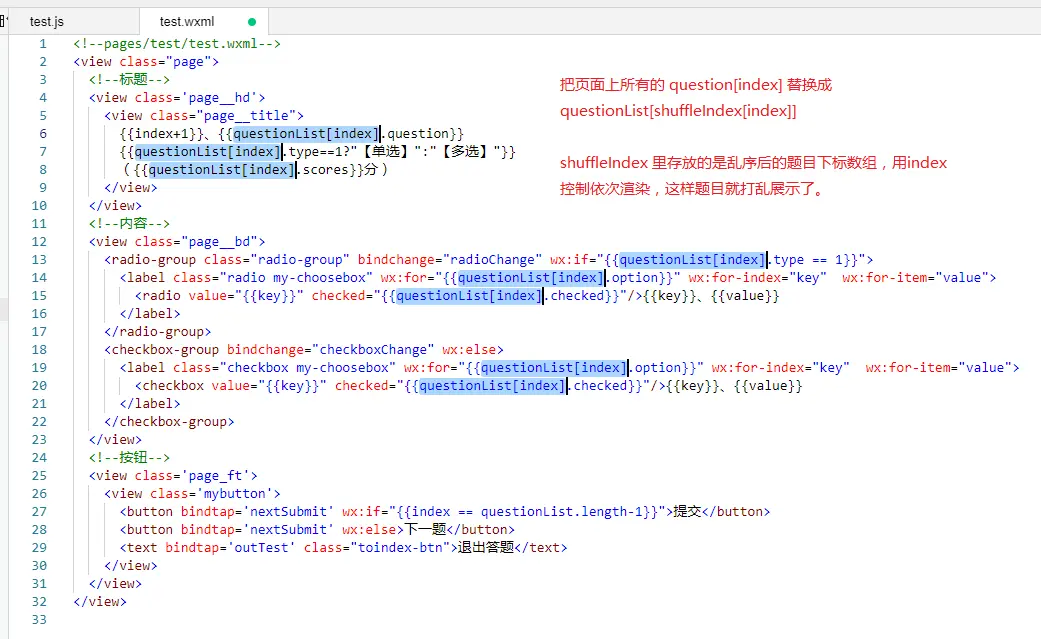Click wx:for-item="value" on line 14
Image resolution: width=1041 pixels, height=639 pixels.
(915, 278)
